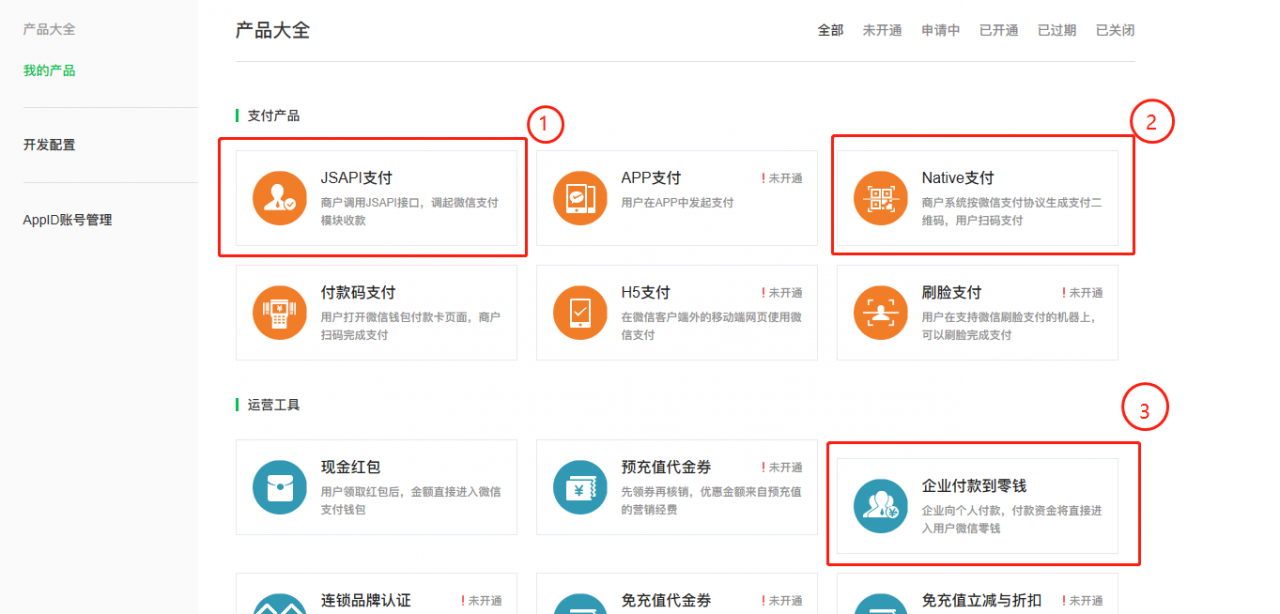This screenshot has width=1280, height=614.
Task: Select 产品大全 sidebar heading
Action: click(49, 29)
